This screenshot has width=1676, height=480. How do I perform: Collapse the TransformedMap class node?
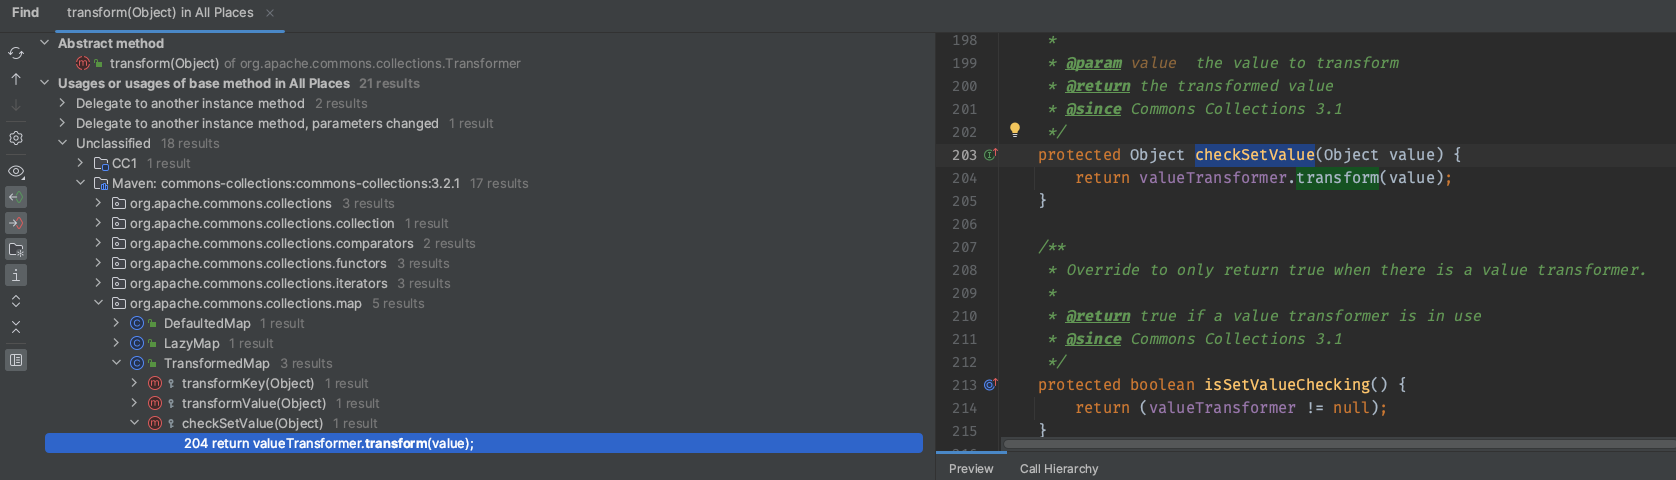click(x=116, y=363)
